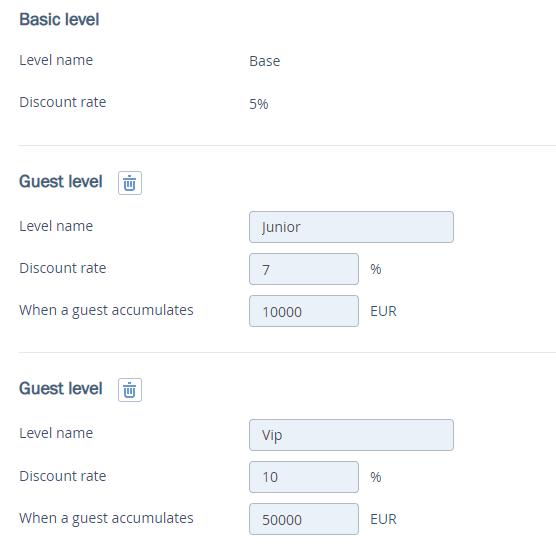
Task: Focus the Junior level name field
Action: pos(351,227)
